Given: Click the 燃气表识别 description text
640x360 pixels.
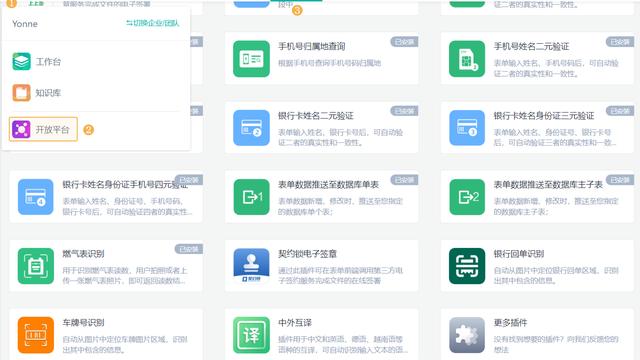Looking at the screenshot, I should click(x=124, y=276).
